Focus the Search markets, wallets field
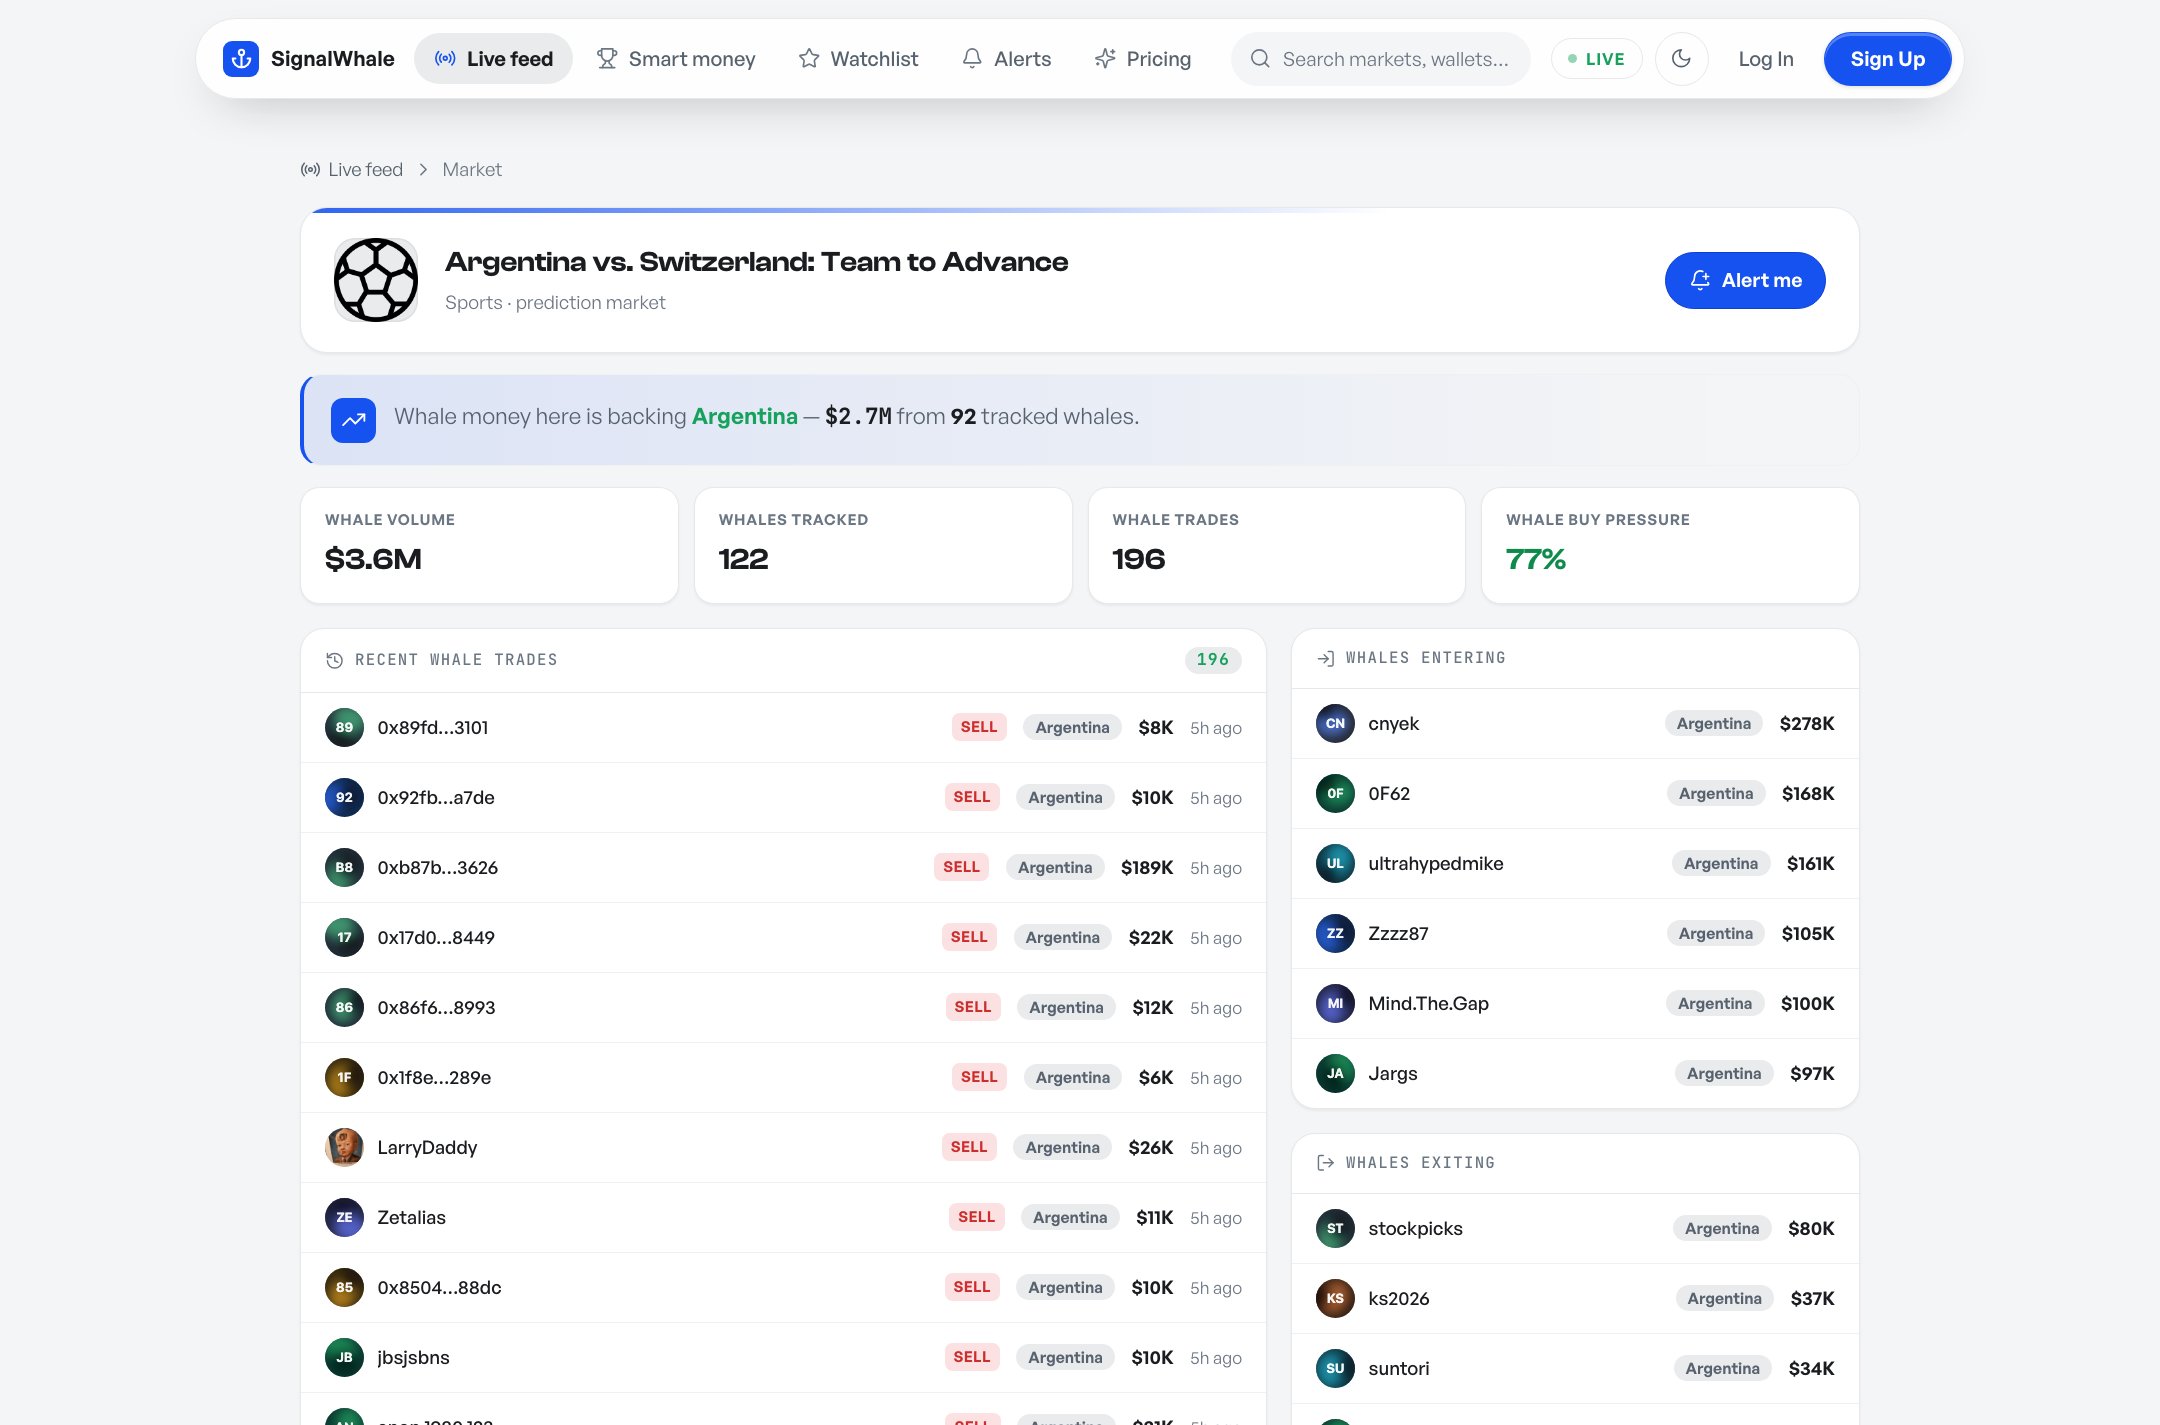Viewport: 2160px width, 1425px height. 1380,59
